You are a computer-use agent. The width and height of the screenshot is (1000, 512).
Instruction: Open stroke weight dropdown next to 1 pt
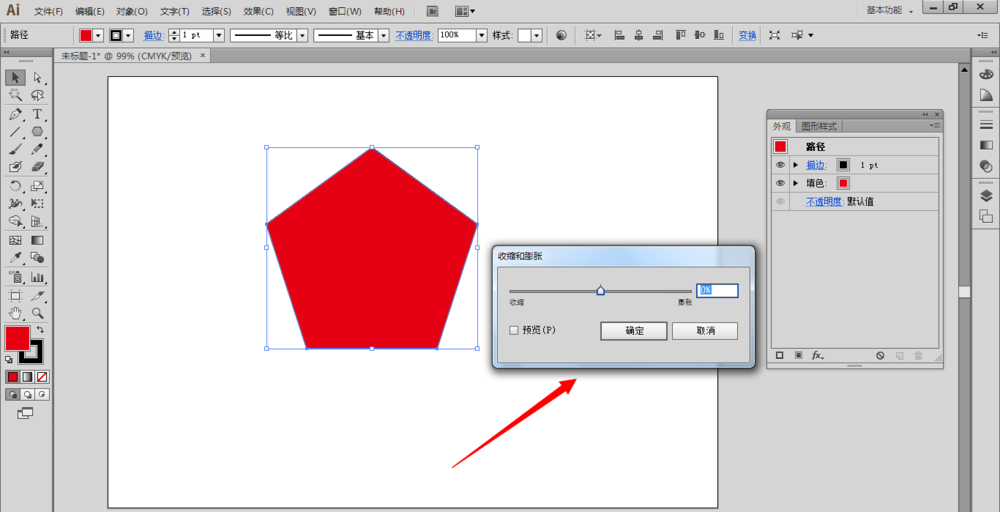click(x=219, y=36)
